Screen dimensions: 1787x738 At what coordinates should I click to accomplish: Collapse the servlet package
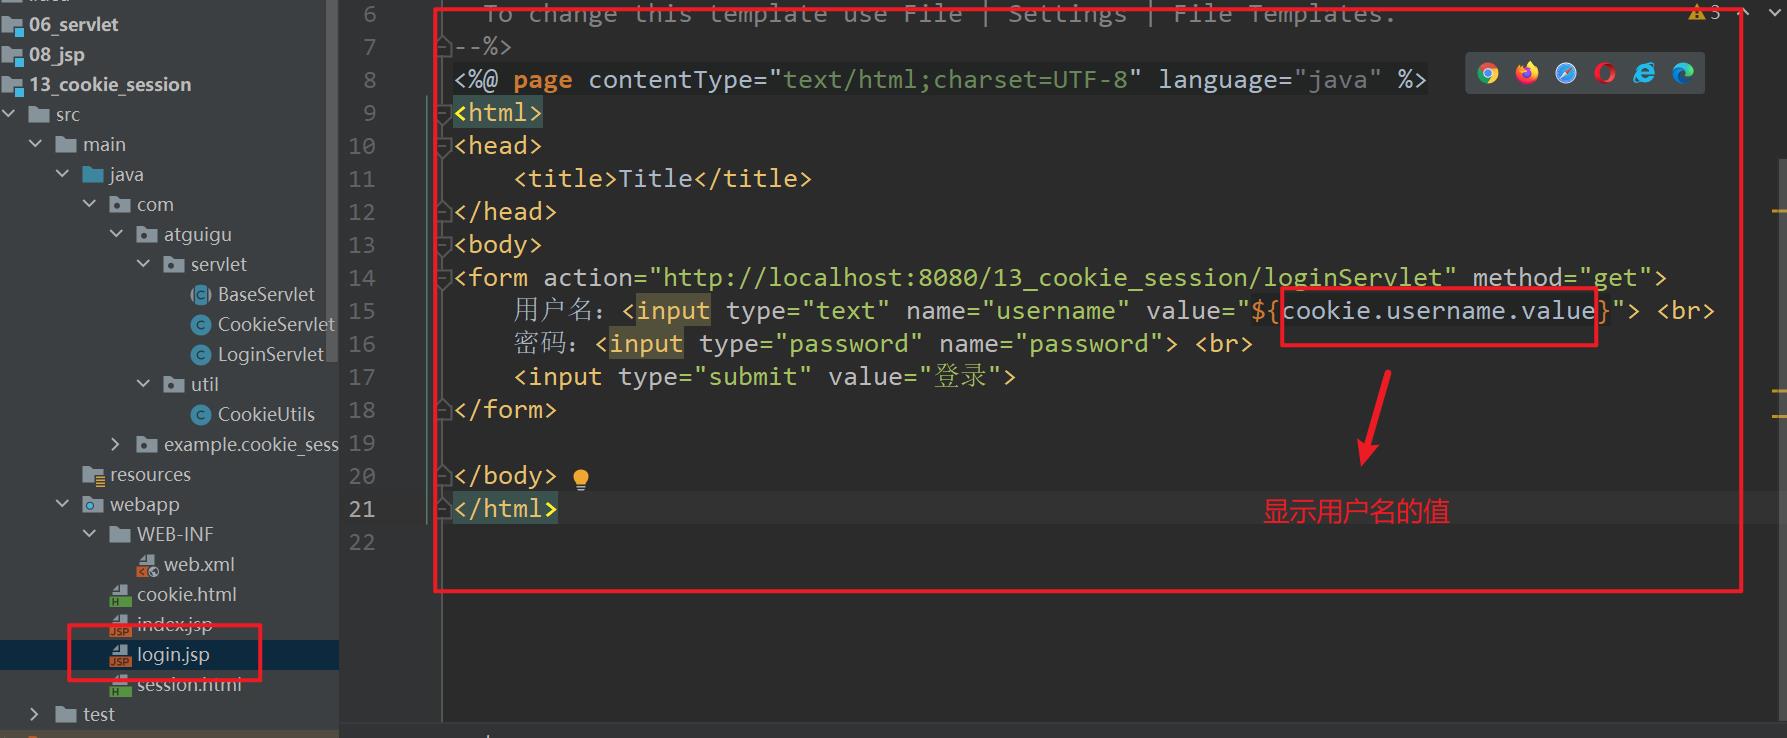(x=144, y=264)
